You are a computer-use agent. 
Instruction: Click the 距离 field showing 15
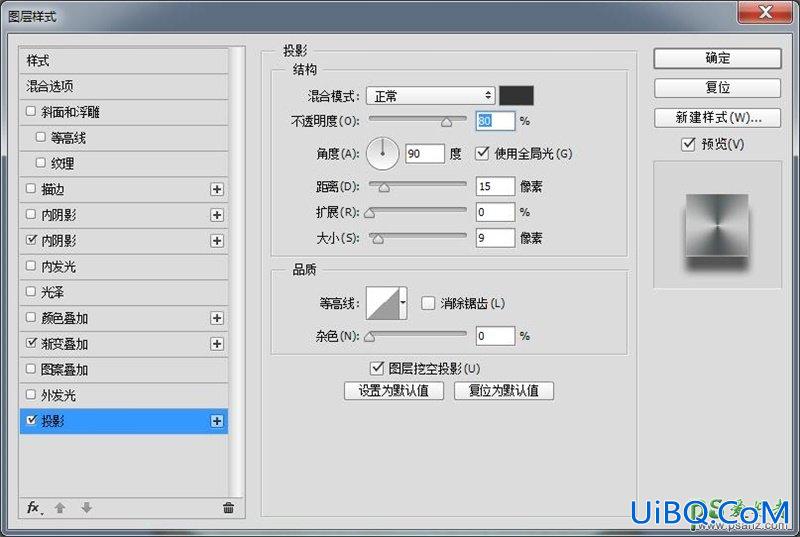(495, 186)
